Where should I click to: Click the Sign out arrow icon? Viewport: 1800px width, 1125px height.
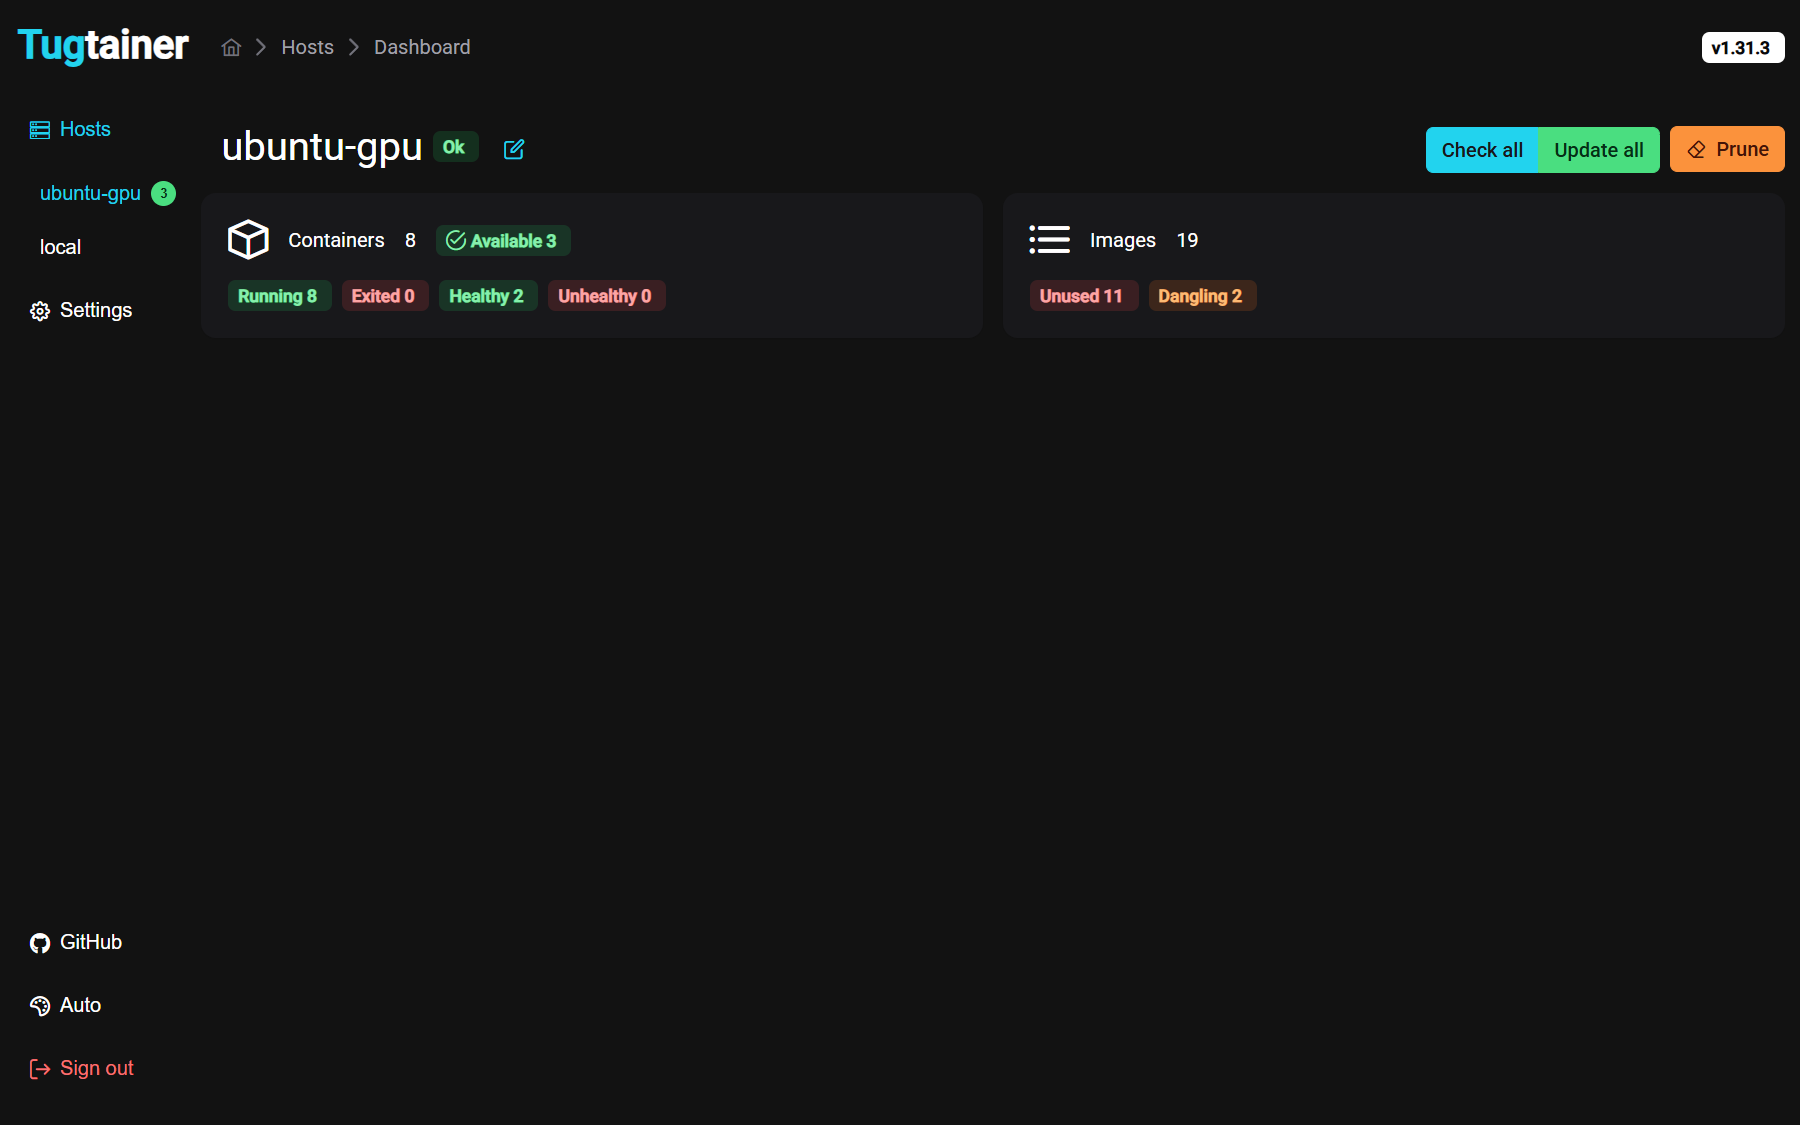click(x=40, y=1069)
